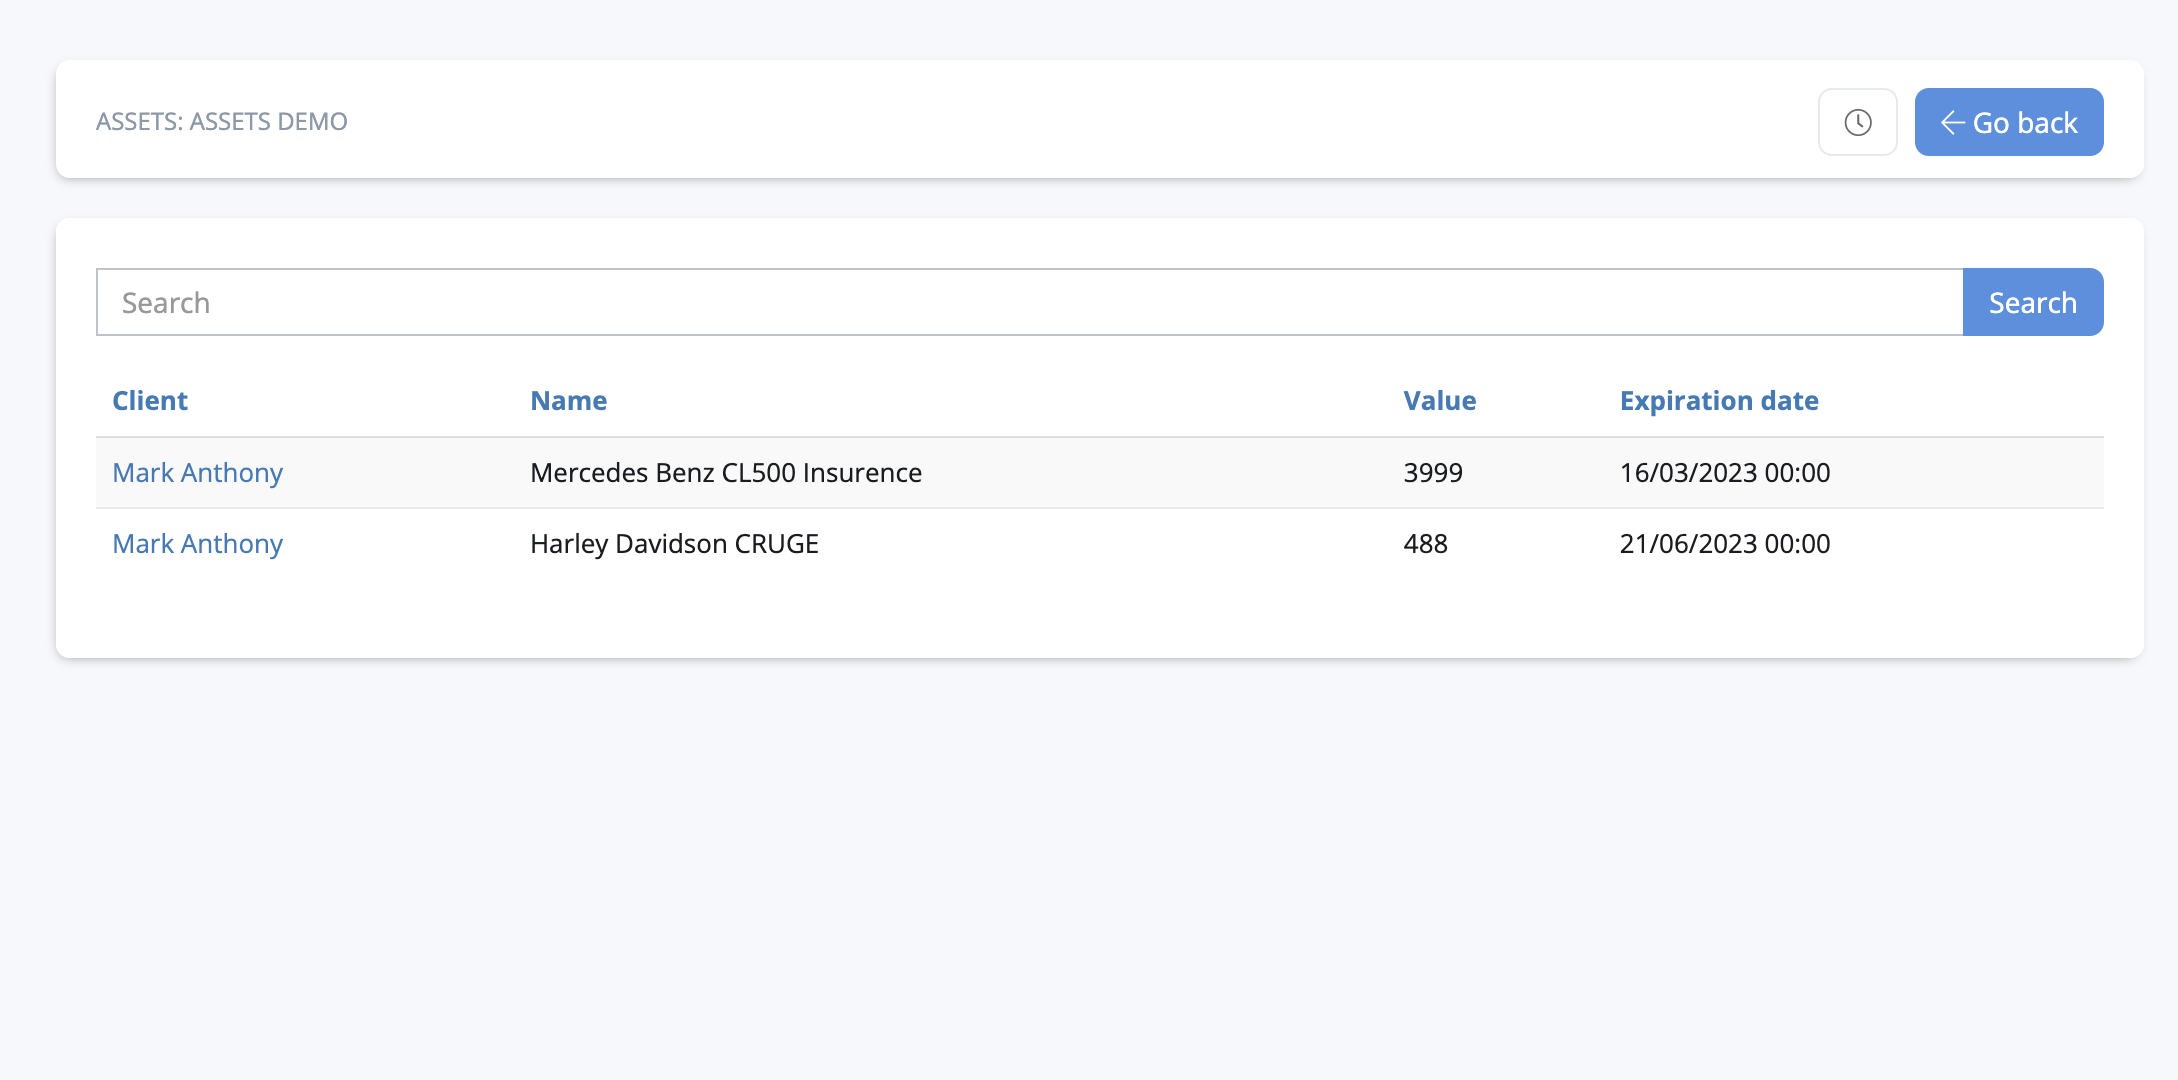Open Mark Anthony link in first row
This screenshot has height=1080, width=2178.
[197, 472]
